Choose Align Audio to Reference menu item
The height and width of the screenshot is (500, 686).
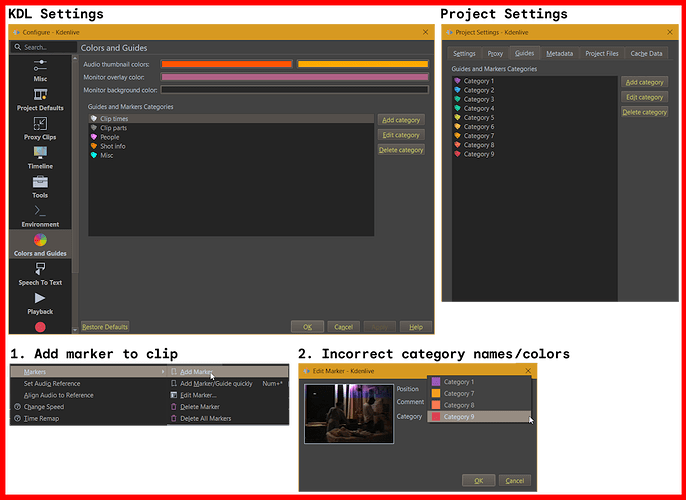point(89,395)
